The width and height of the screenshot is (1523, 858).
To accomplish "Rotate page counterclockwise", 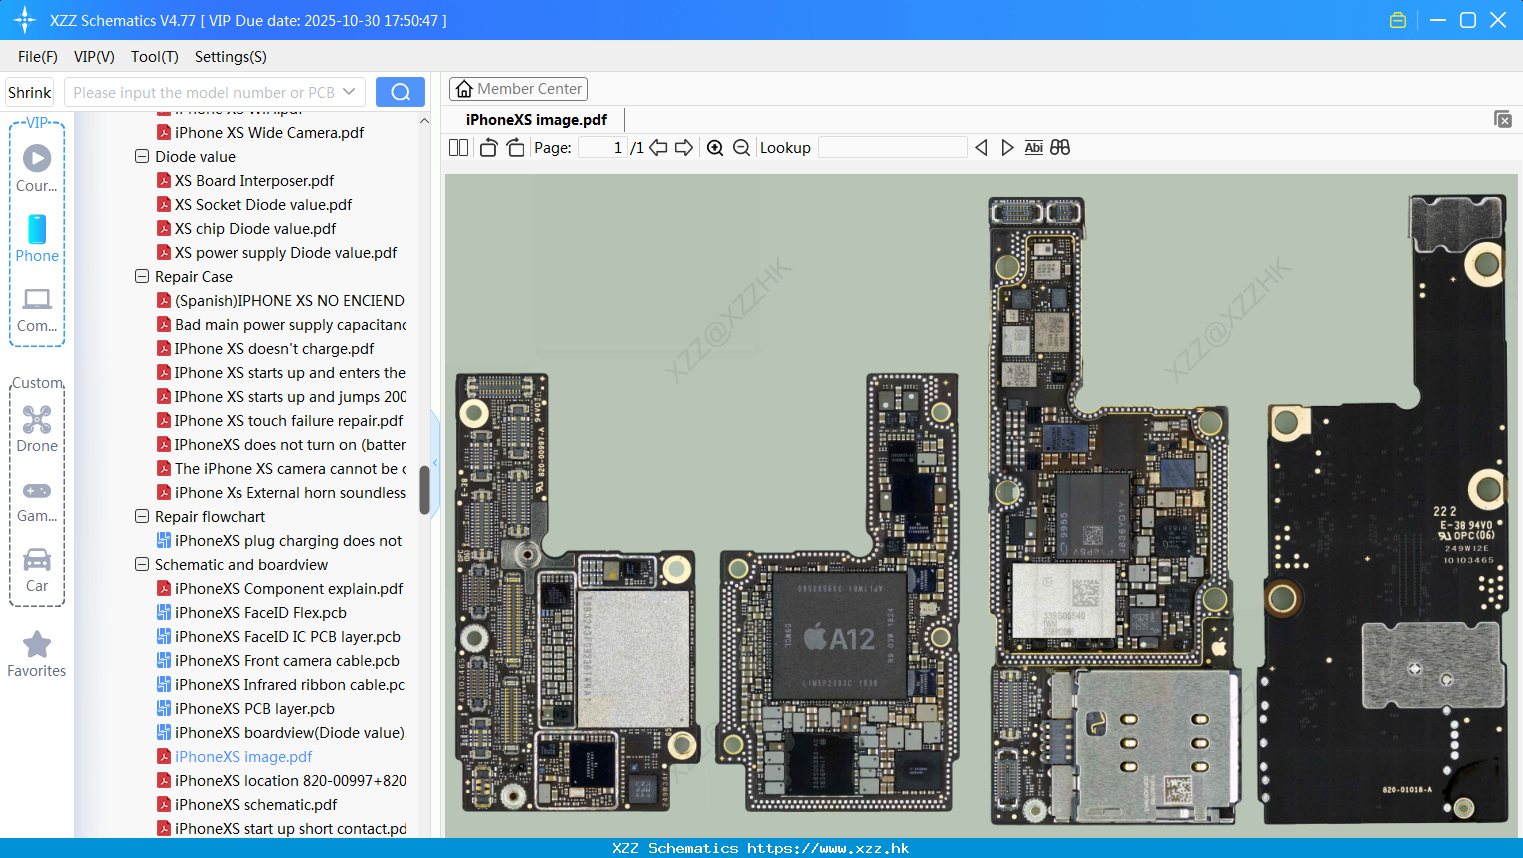I will [488, 147].
